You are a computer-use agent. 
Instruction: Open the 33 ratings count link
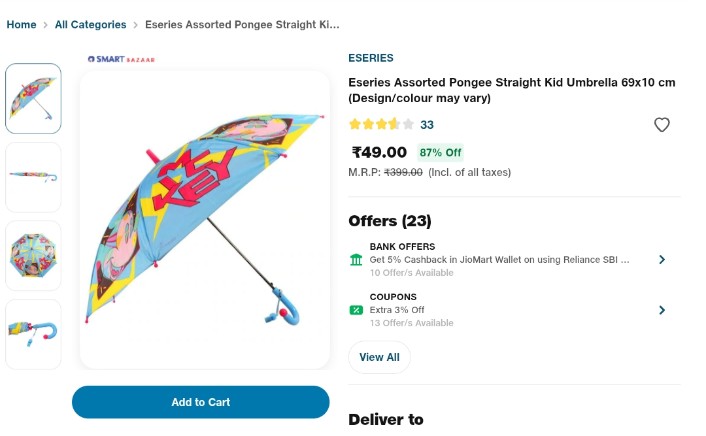427,125
